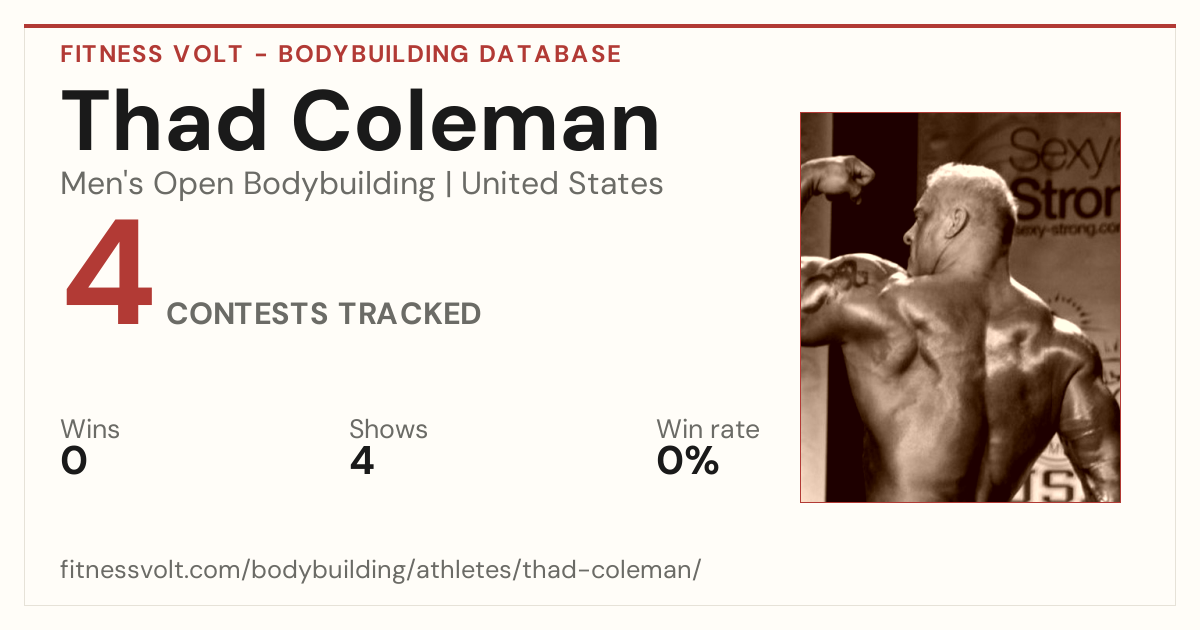Select the 0% win rate value
Screen dimensions: 1200x630
tap(688, 461)
